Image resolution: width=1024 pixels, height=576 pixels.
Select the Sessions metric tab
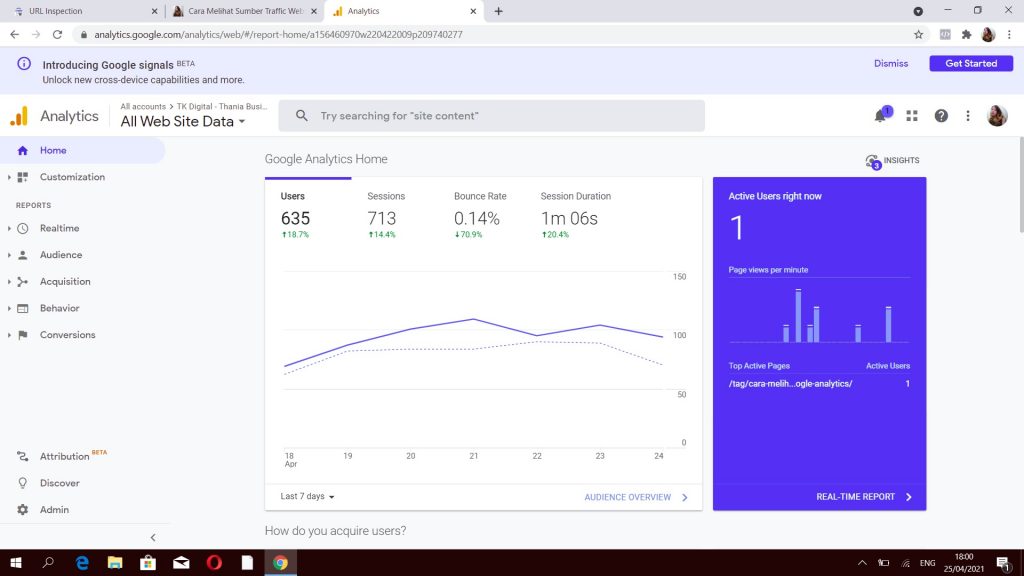coord(394,214)
